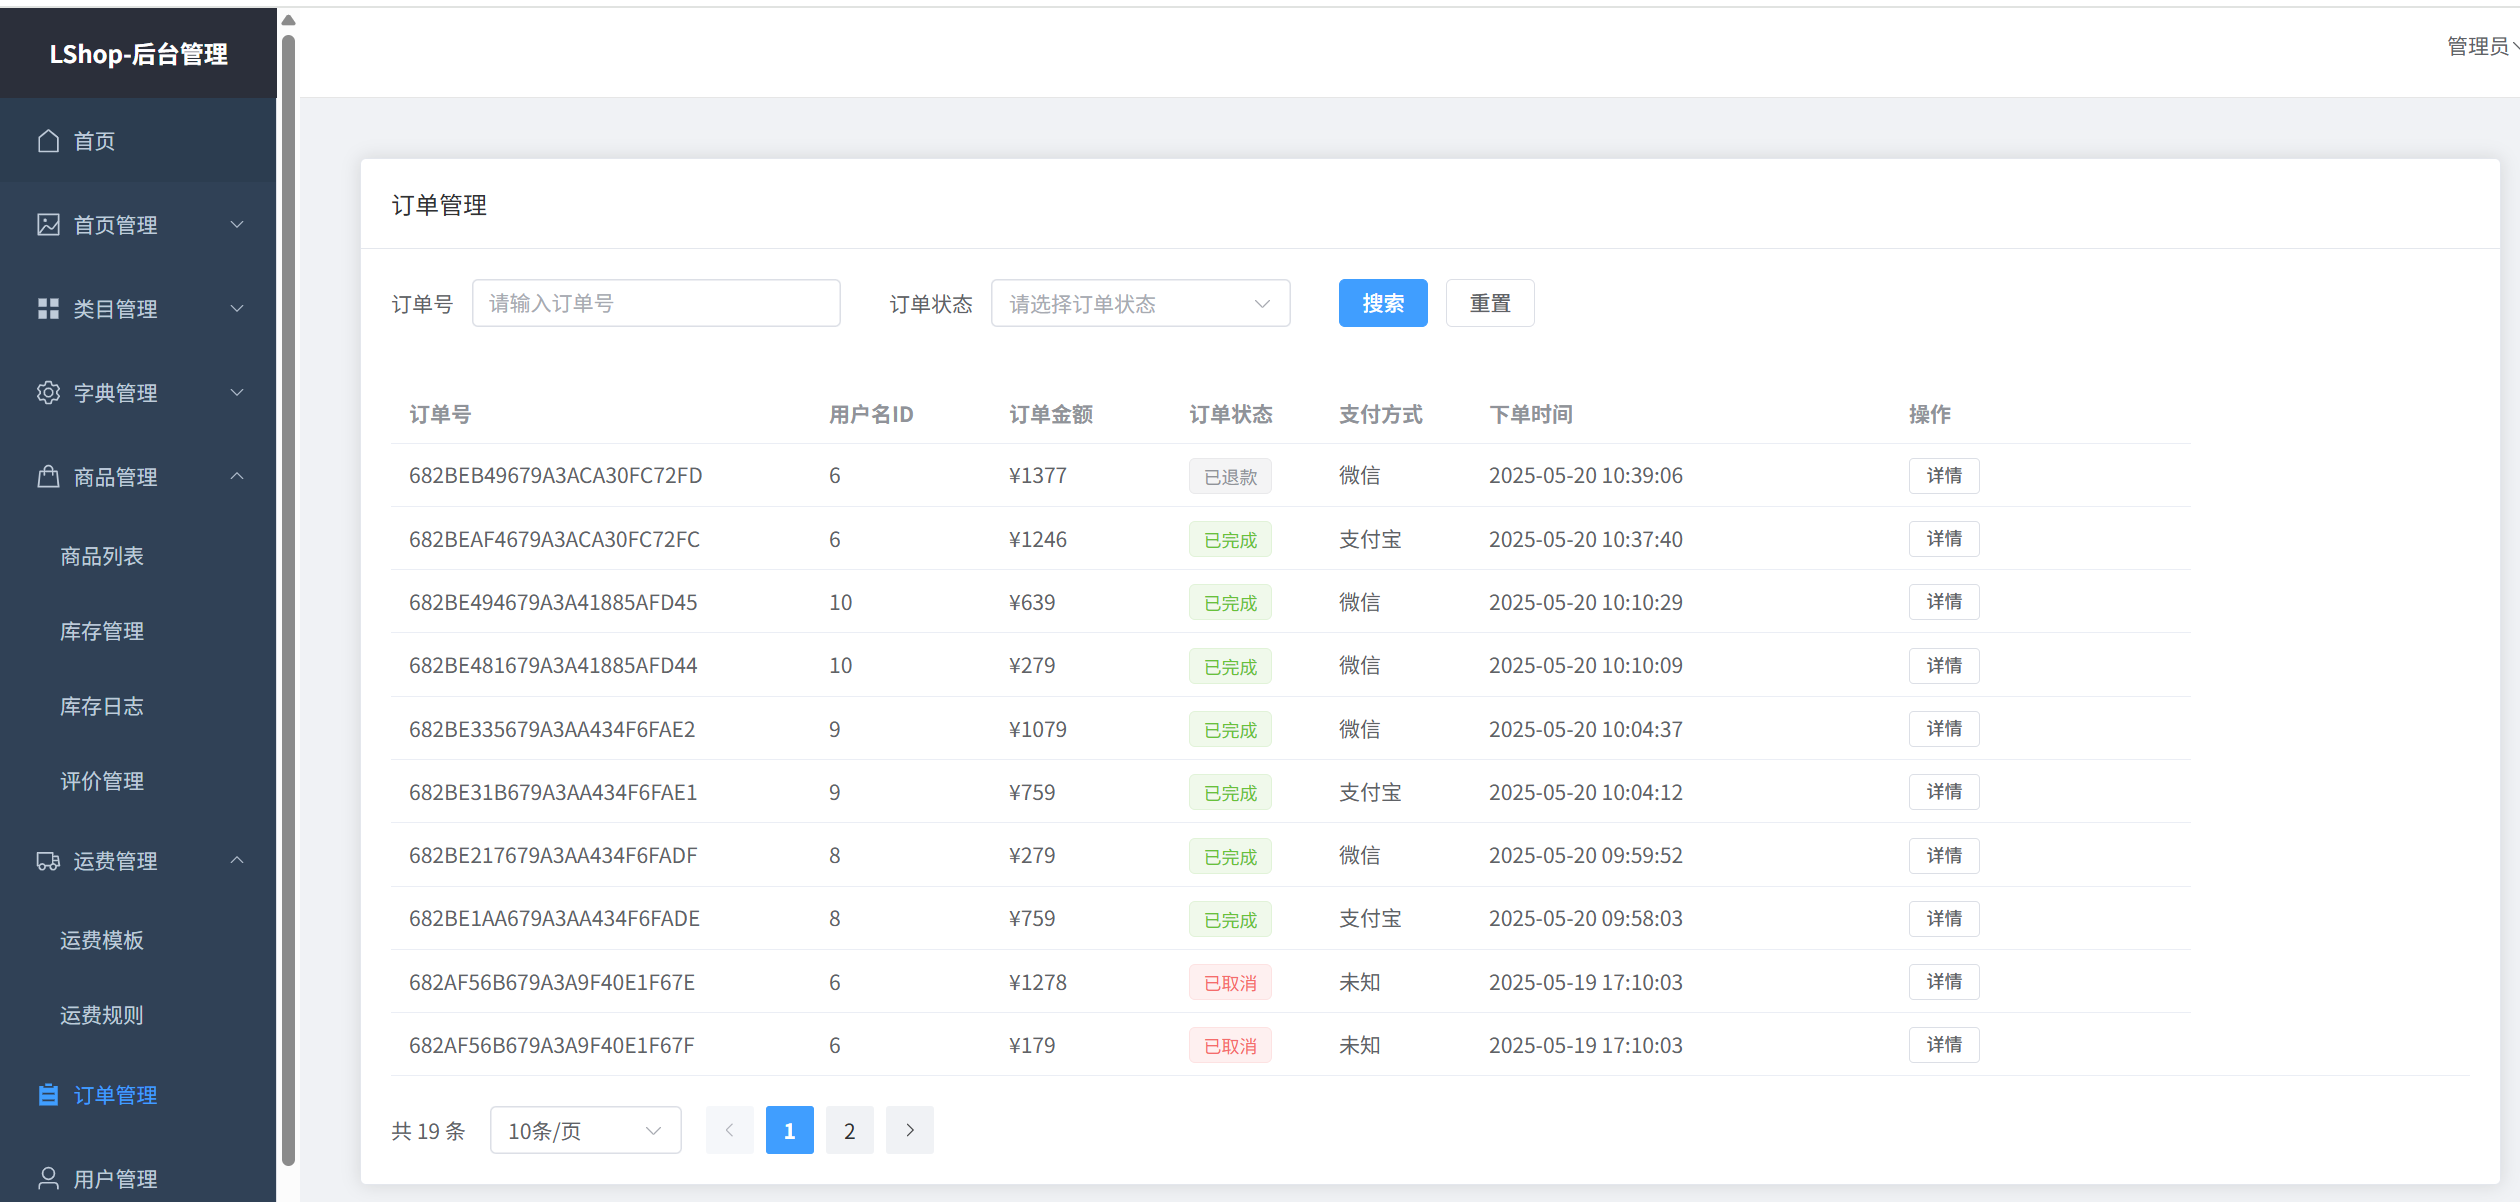Click the gear icon for 字典管理

[48, 393]
